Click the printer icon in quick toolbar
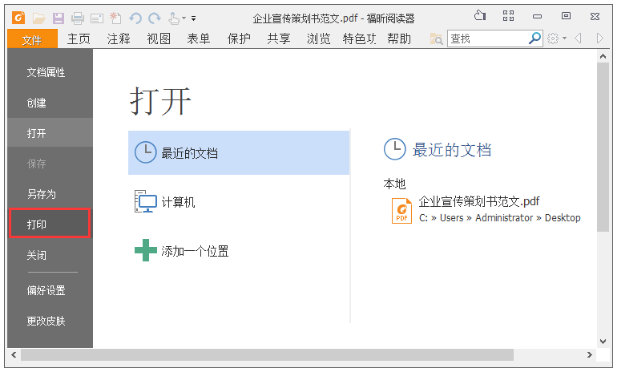618x374 pixels. (77, 18)
